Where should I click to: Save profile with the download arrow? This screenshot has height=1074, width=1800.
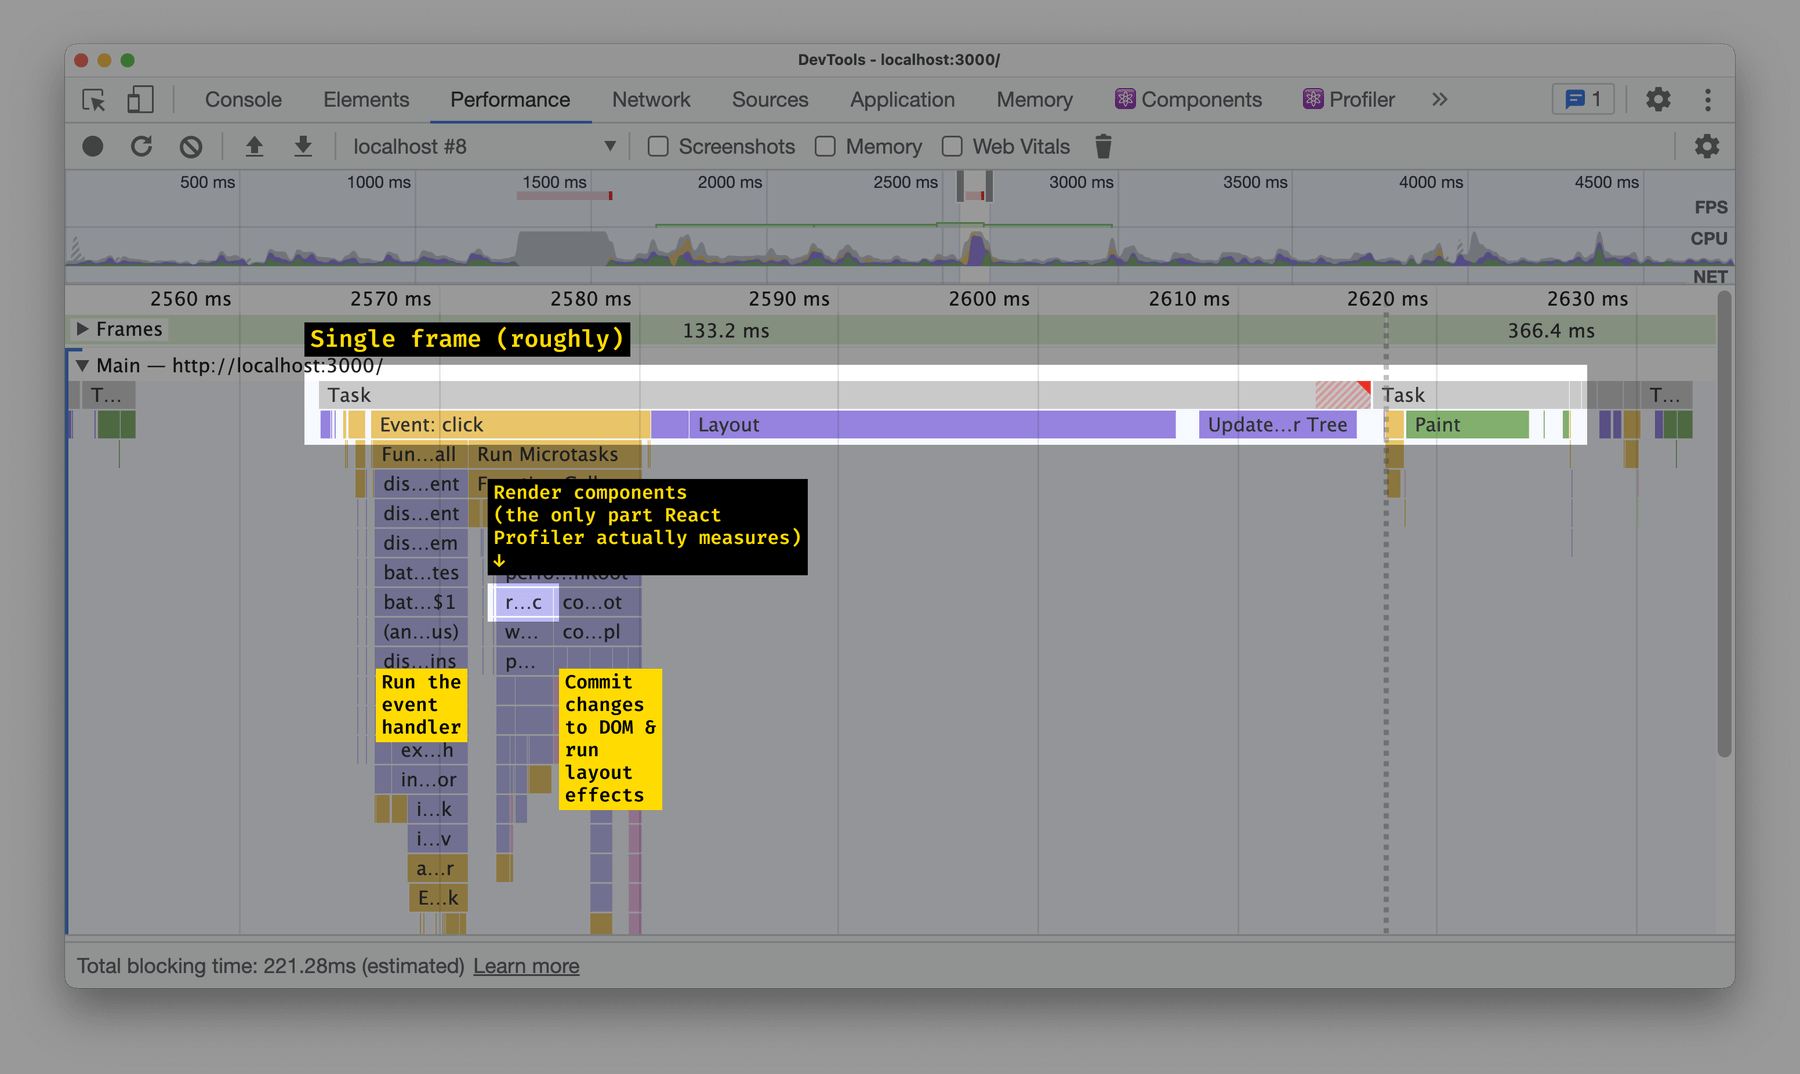point(303,147)
